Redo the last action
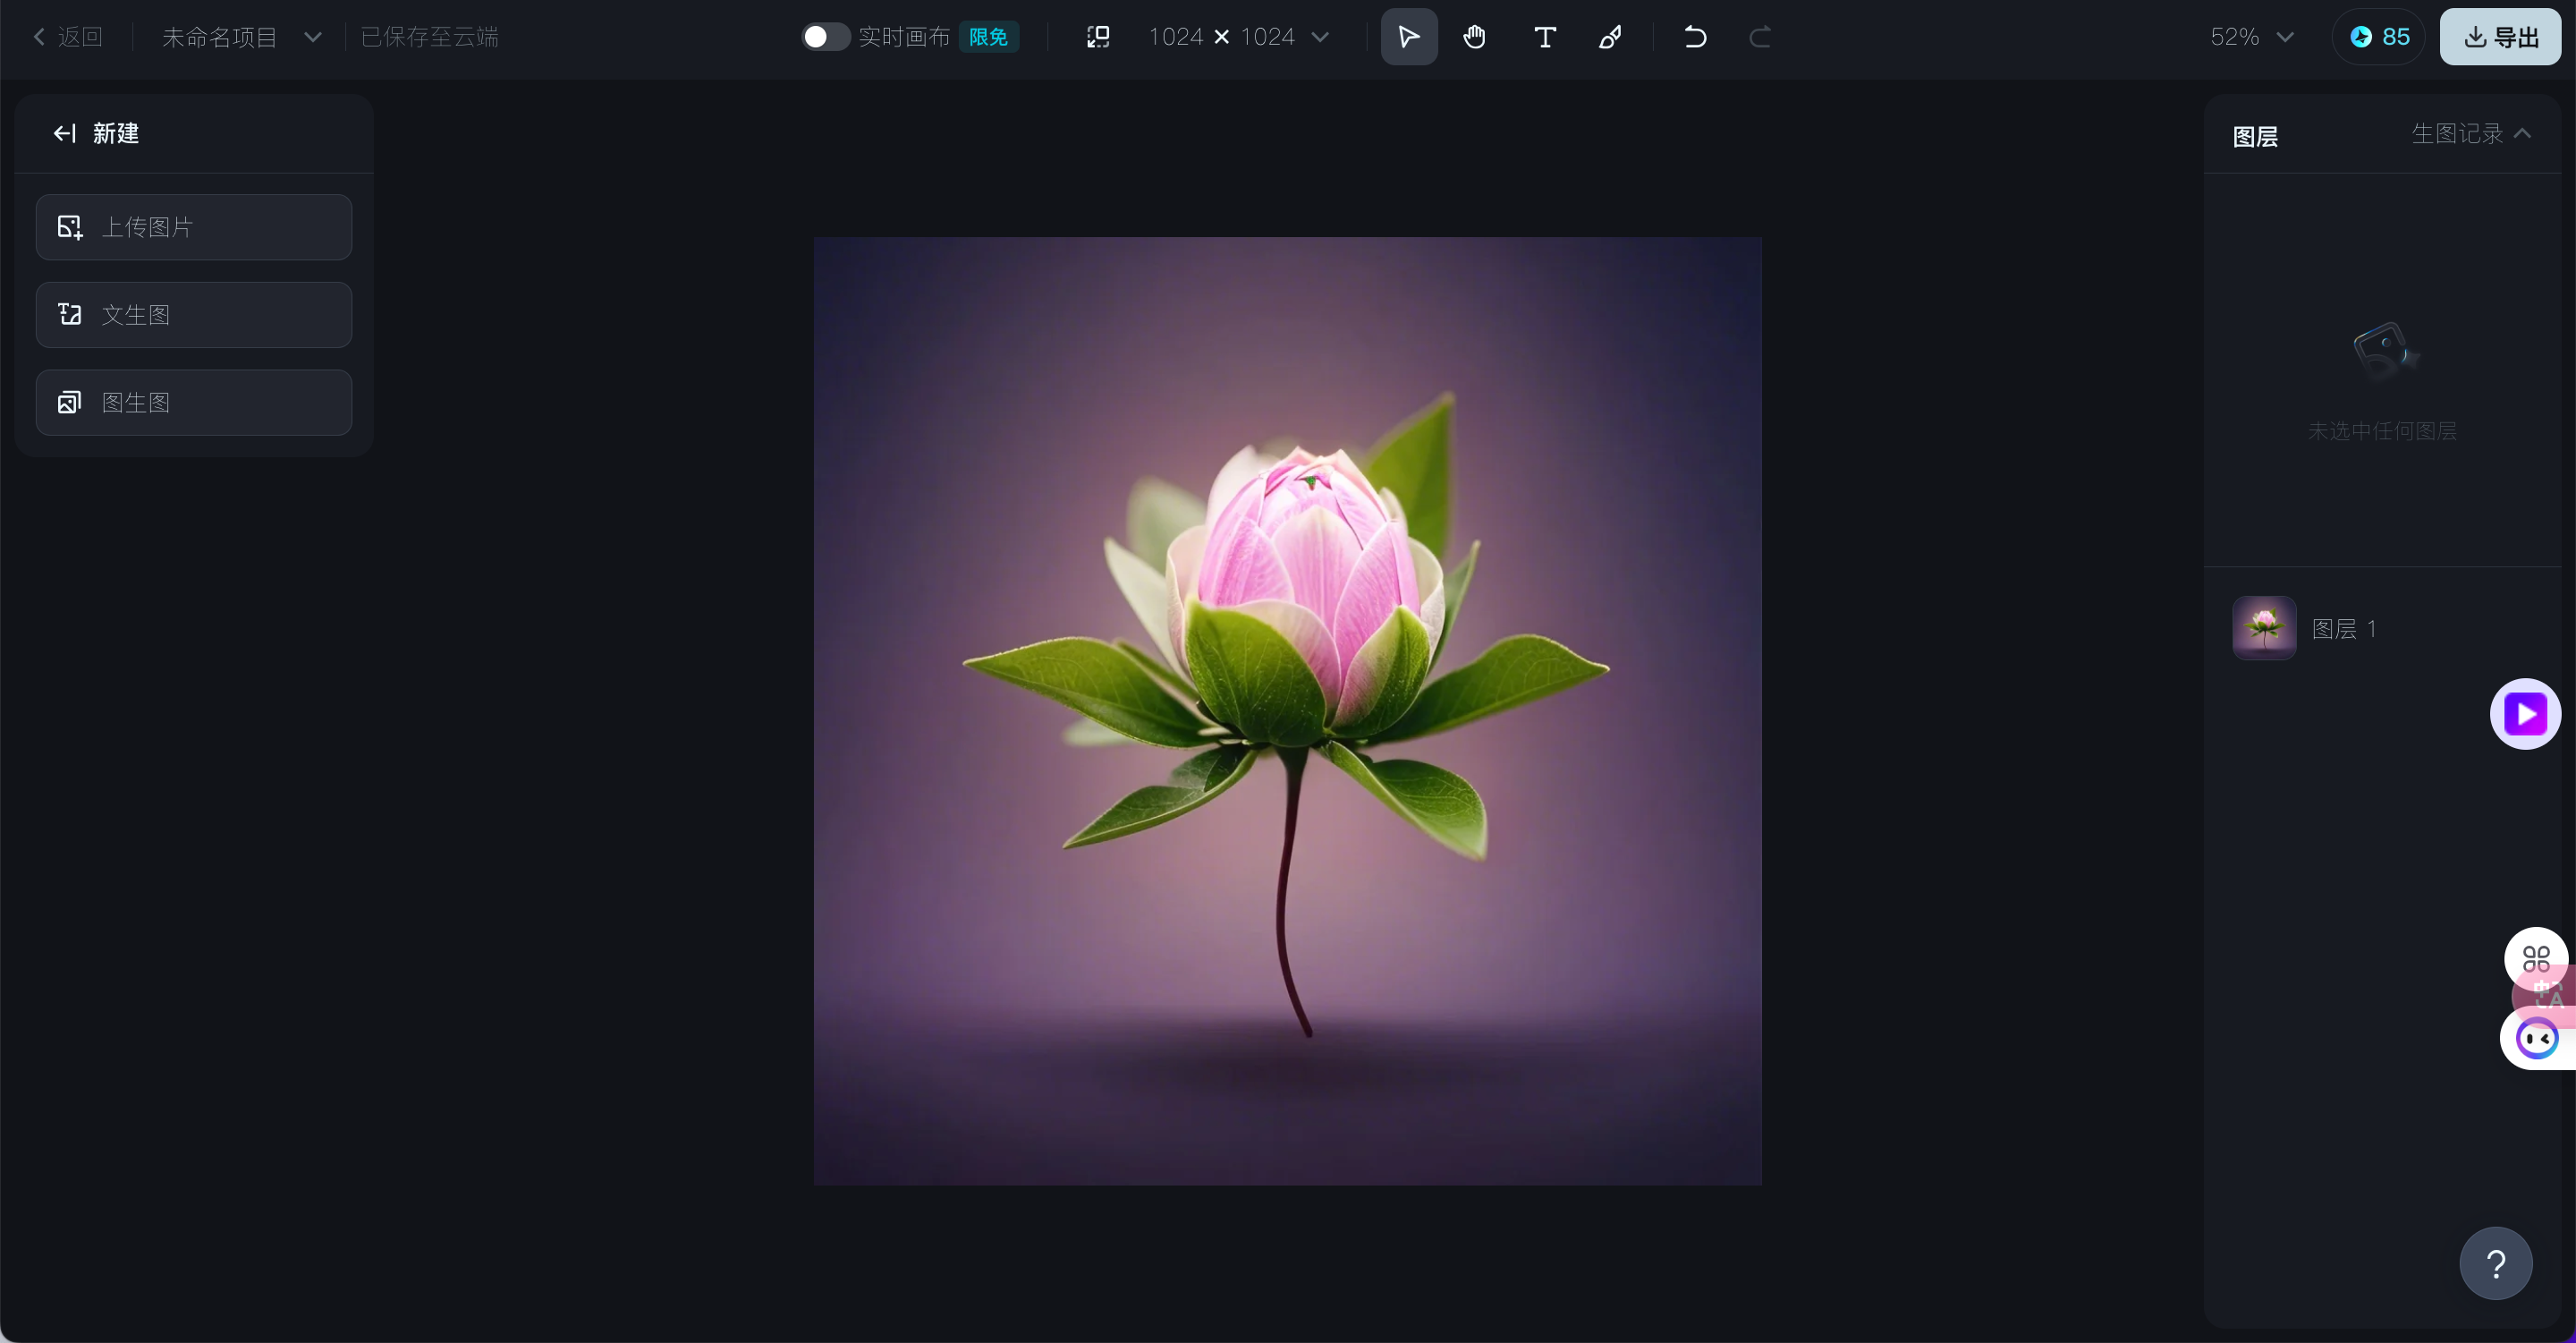2576x1343 pixels. 1760,37
